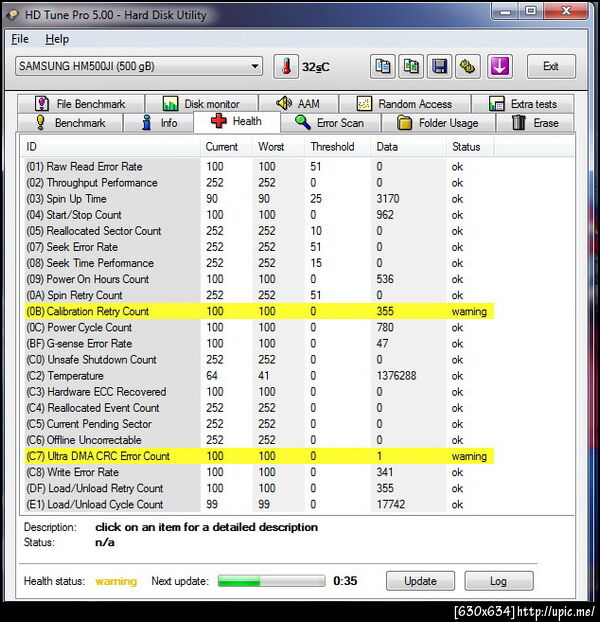Select the (C3) Hardware ECC Recovered row

click(x=257, y=392)
